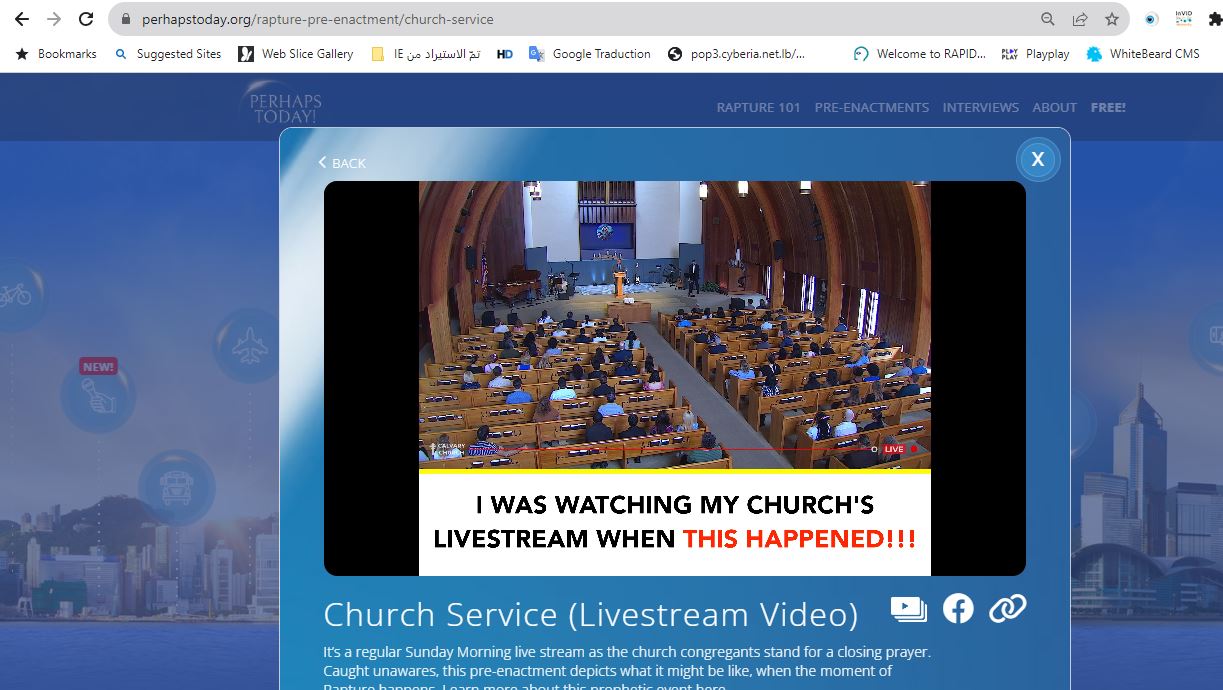Click the address bar URL field
Screen dimensions: 1223x690
click(580, 19)
